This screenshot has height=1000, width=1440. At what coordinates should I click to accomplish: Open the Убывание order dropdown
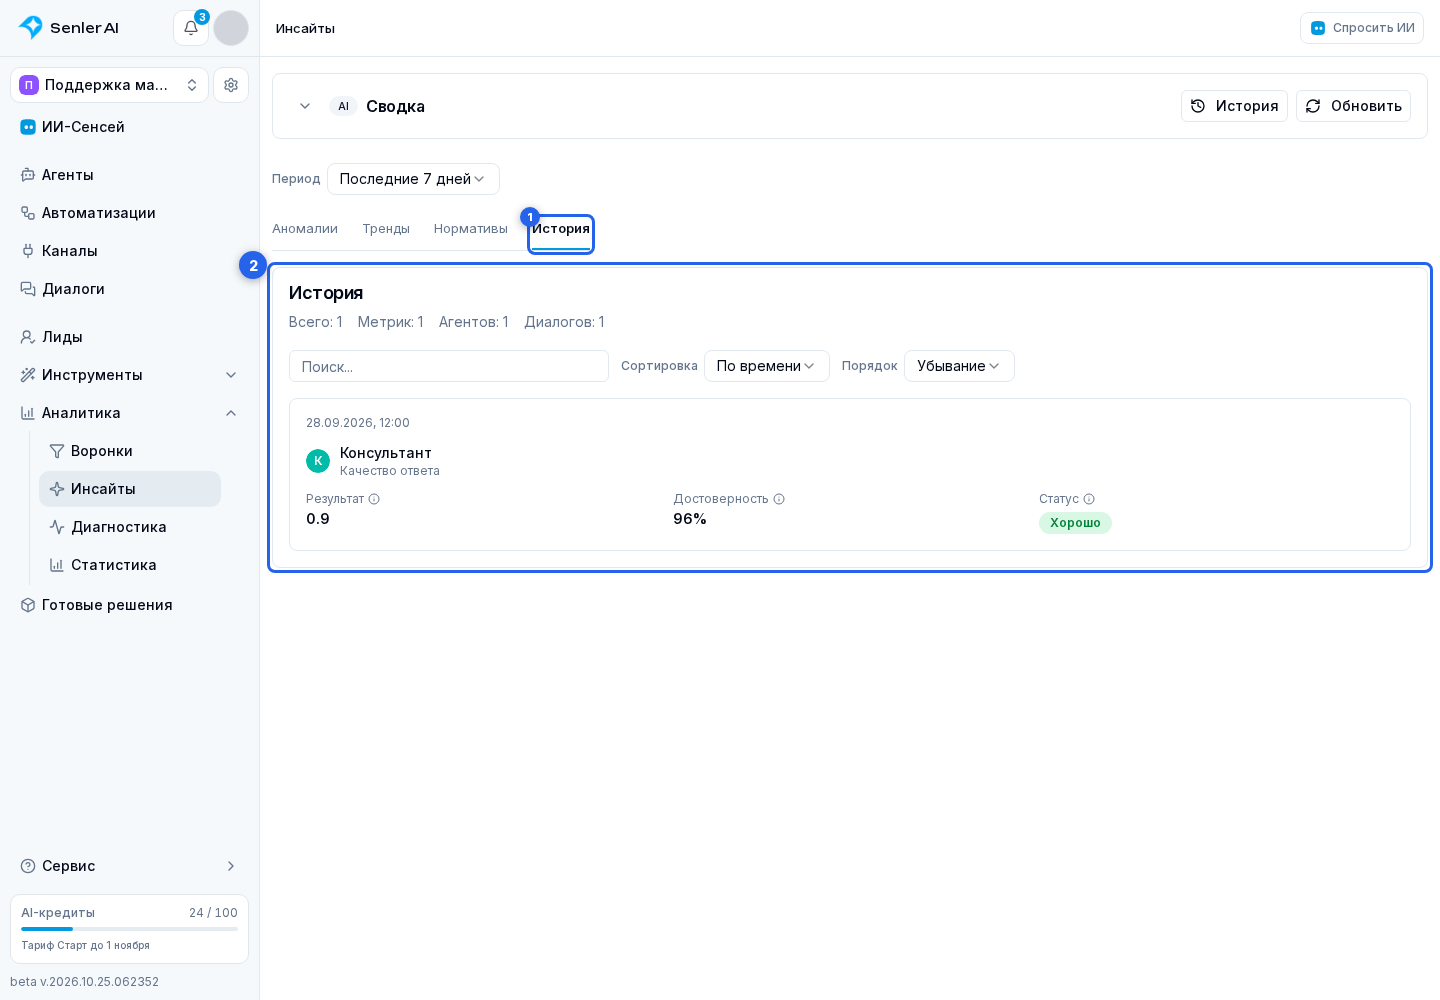[x=959, y=366]
